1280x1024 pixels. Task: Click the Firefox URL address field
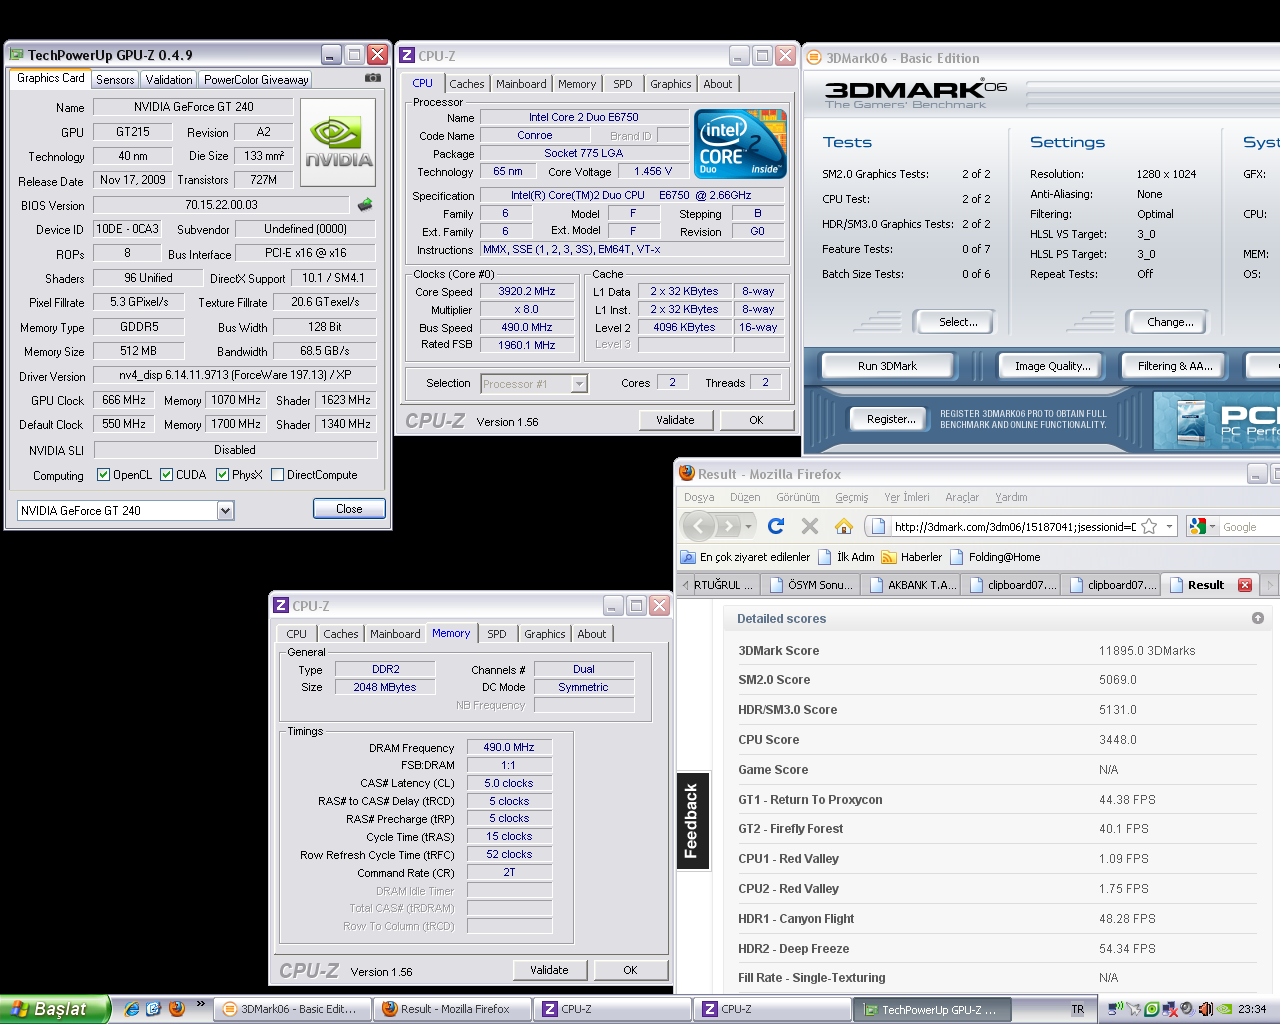[x=1014, y=526]
